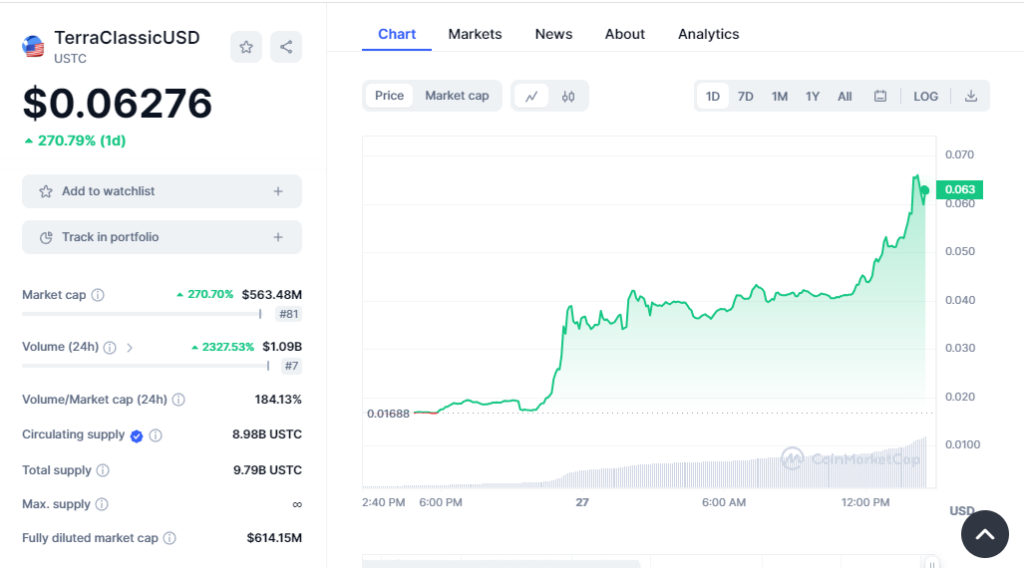Select the 1M time range
Viewport: 1024px width, 568px height.
click(x=779, y=96)
